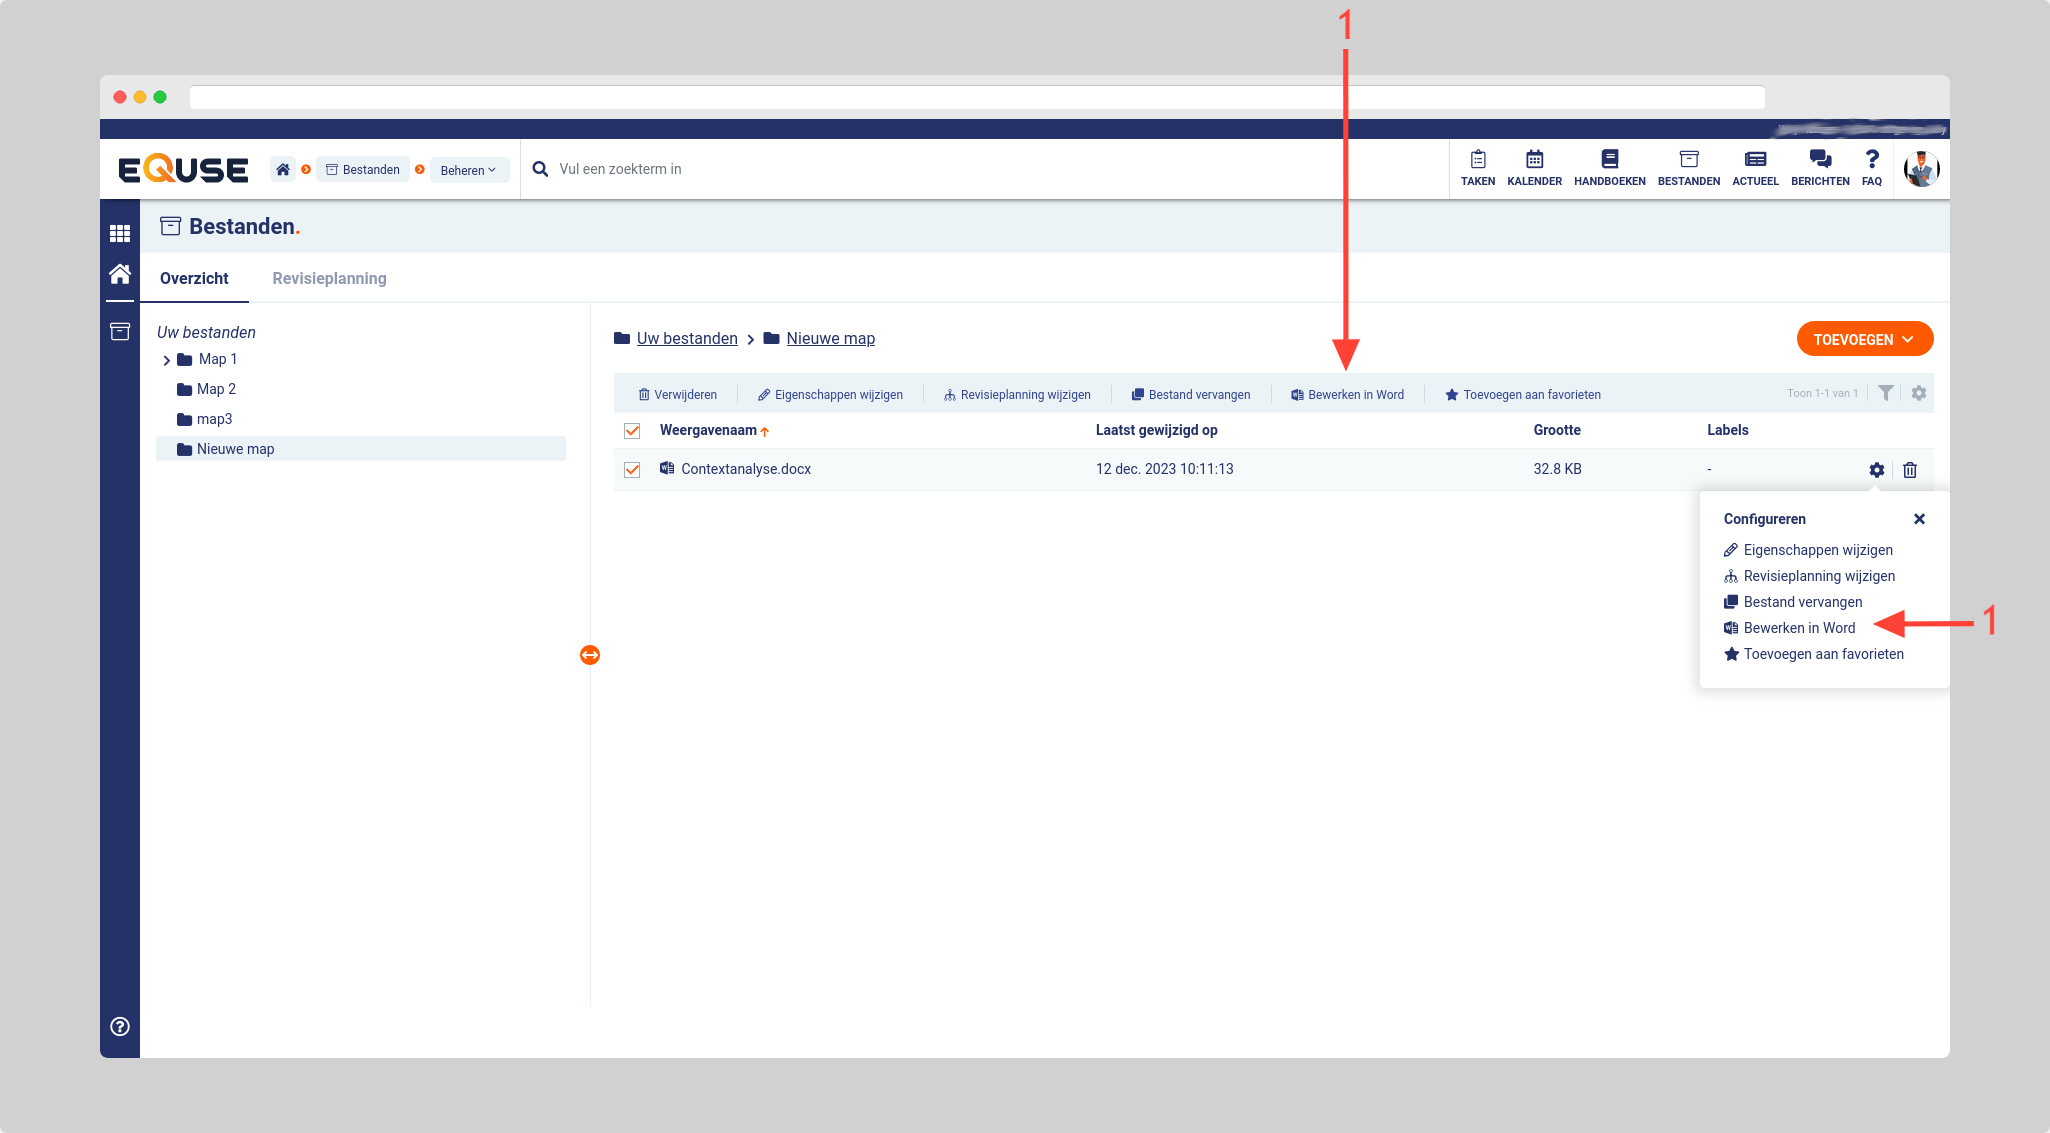
Task: Sort by Weergavenaam column header
Action: pyautogui.click(x=714, y=431)
